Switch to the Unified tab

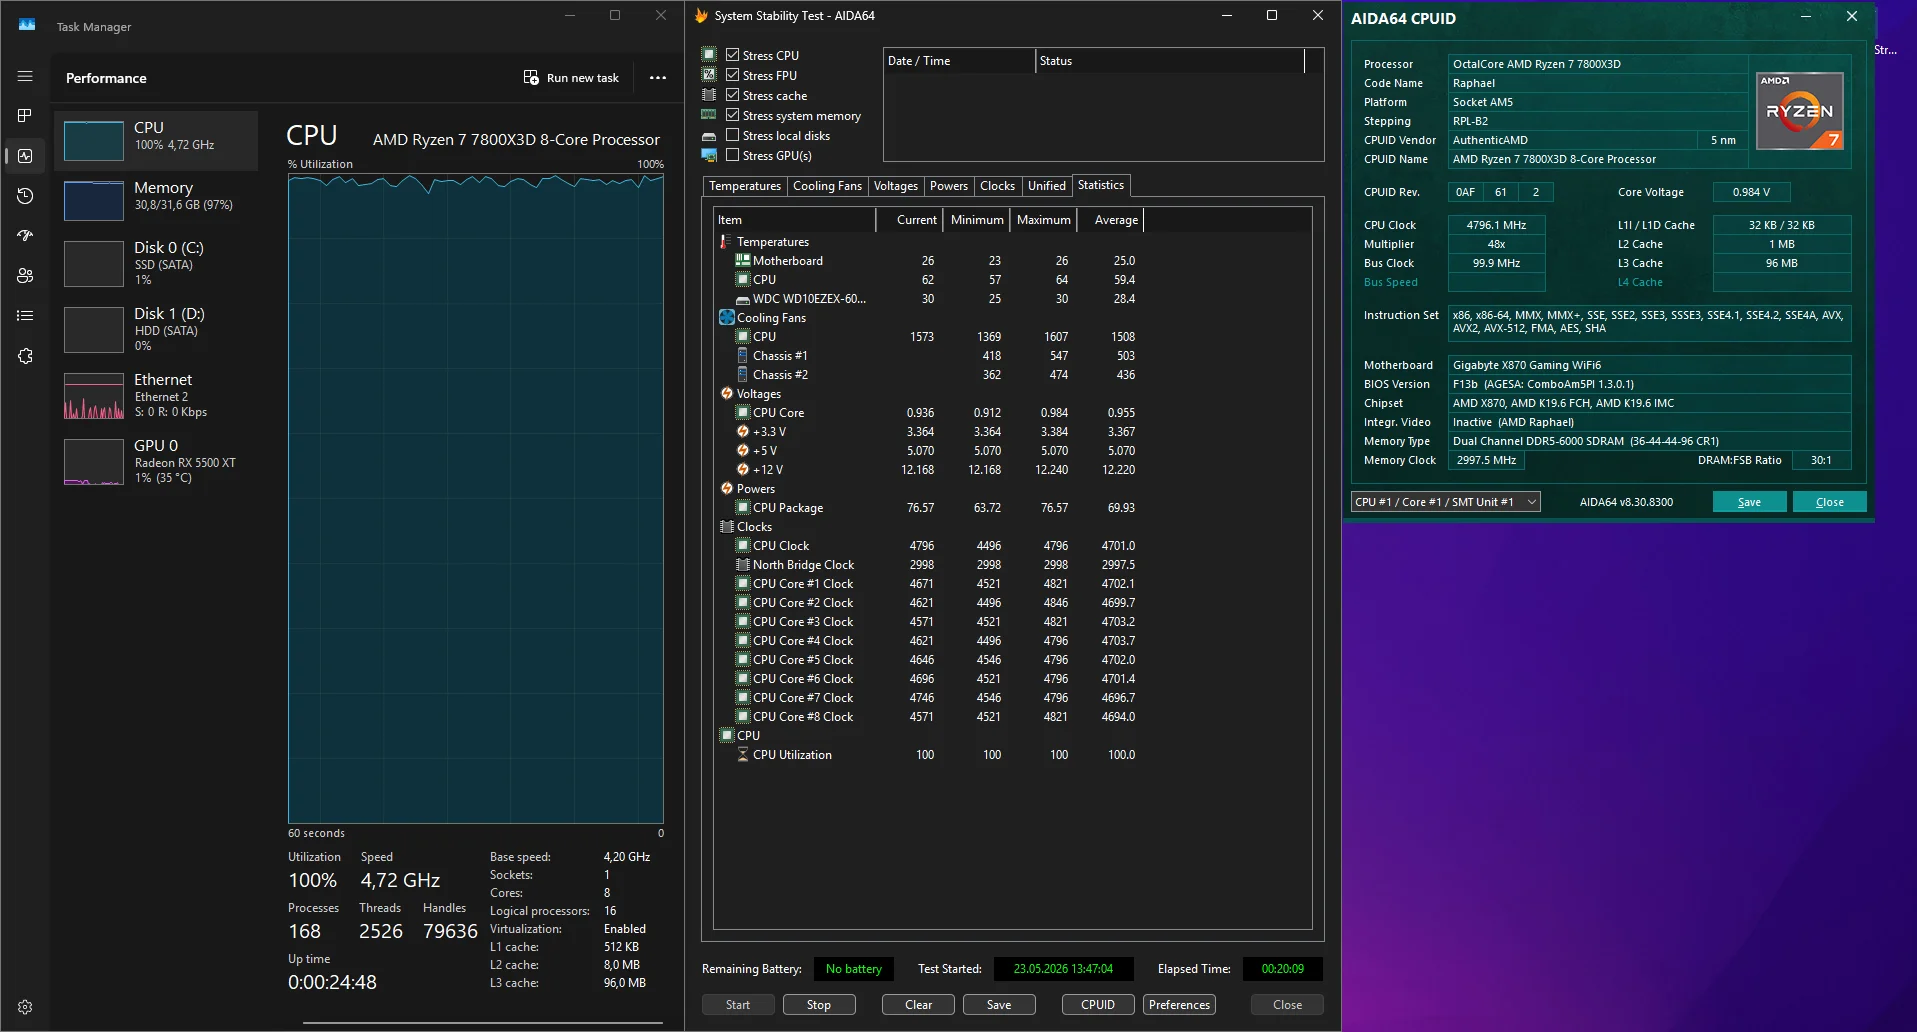(x=1046, y=186)
